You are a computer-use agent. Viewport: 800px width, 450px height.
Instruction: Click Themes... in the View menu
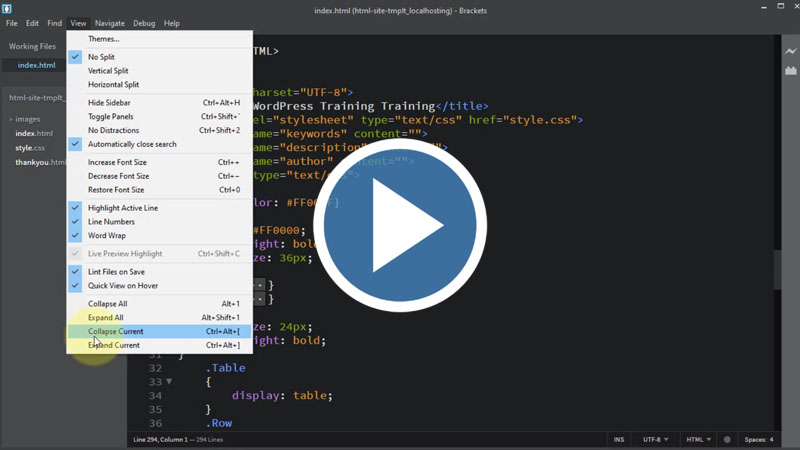103,39
